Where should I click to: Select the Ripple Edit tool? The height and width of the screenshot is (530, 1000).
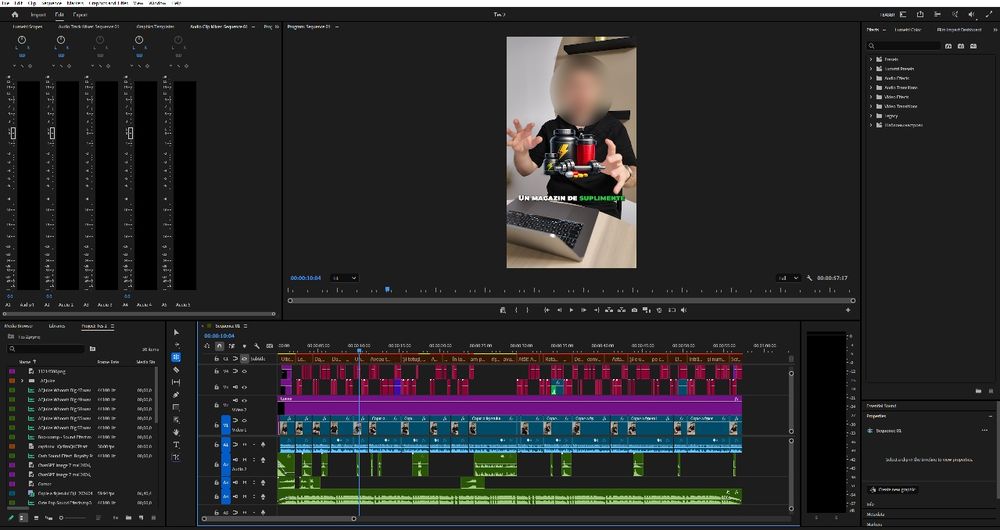(175, 357)
